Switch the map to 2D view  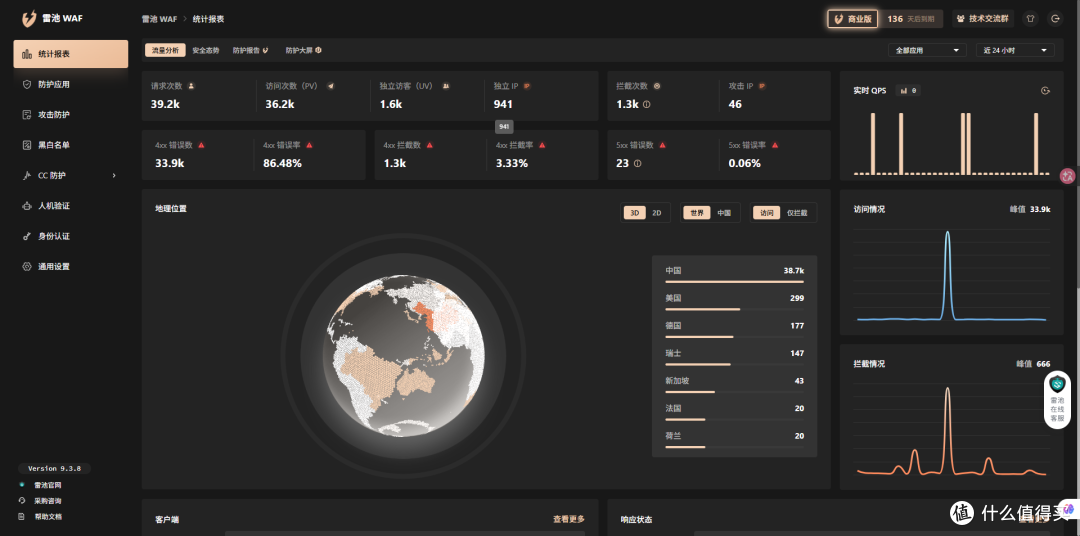pos(656,213)
